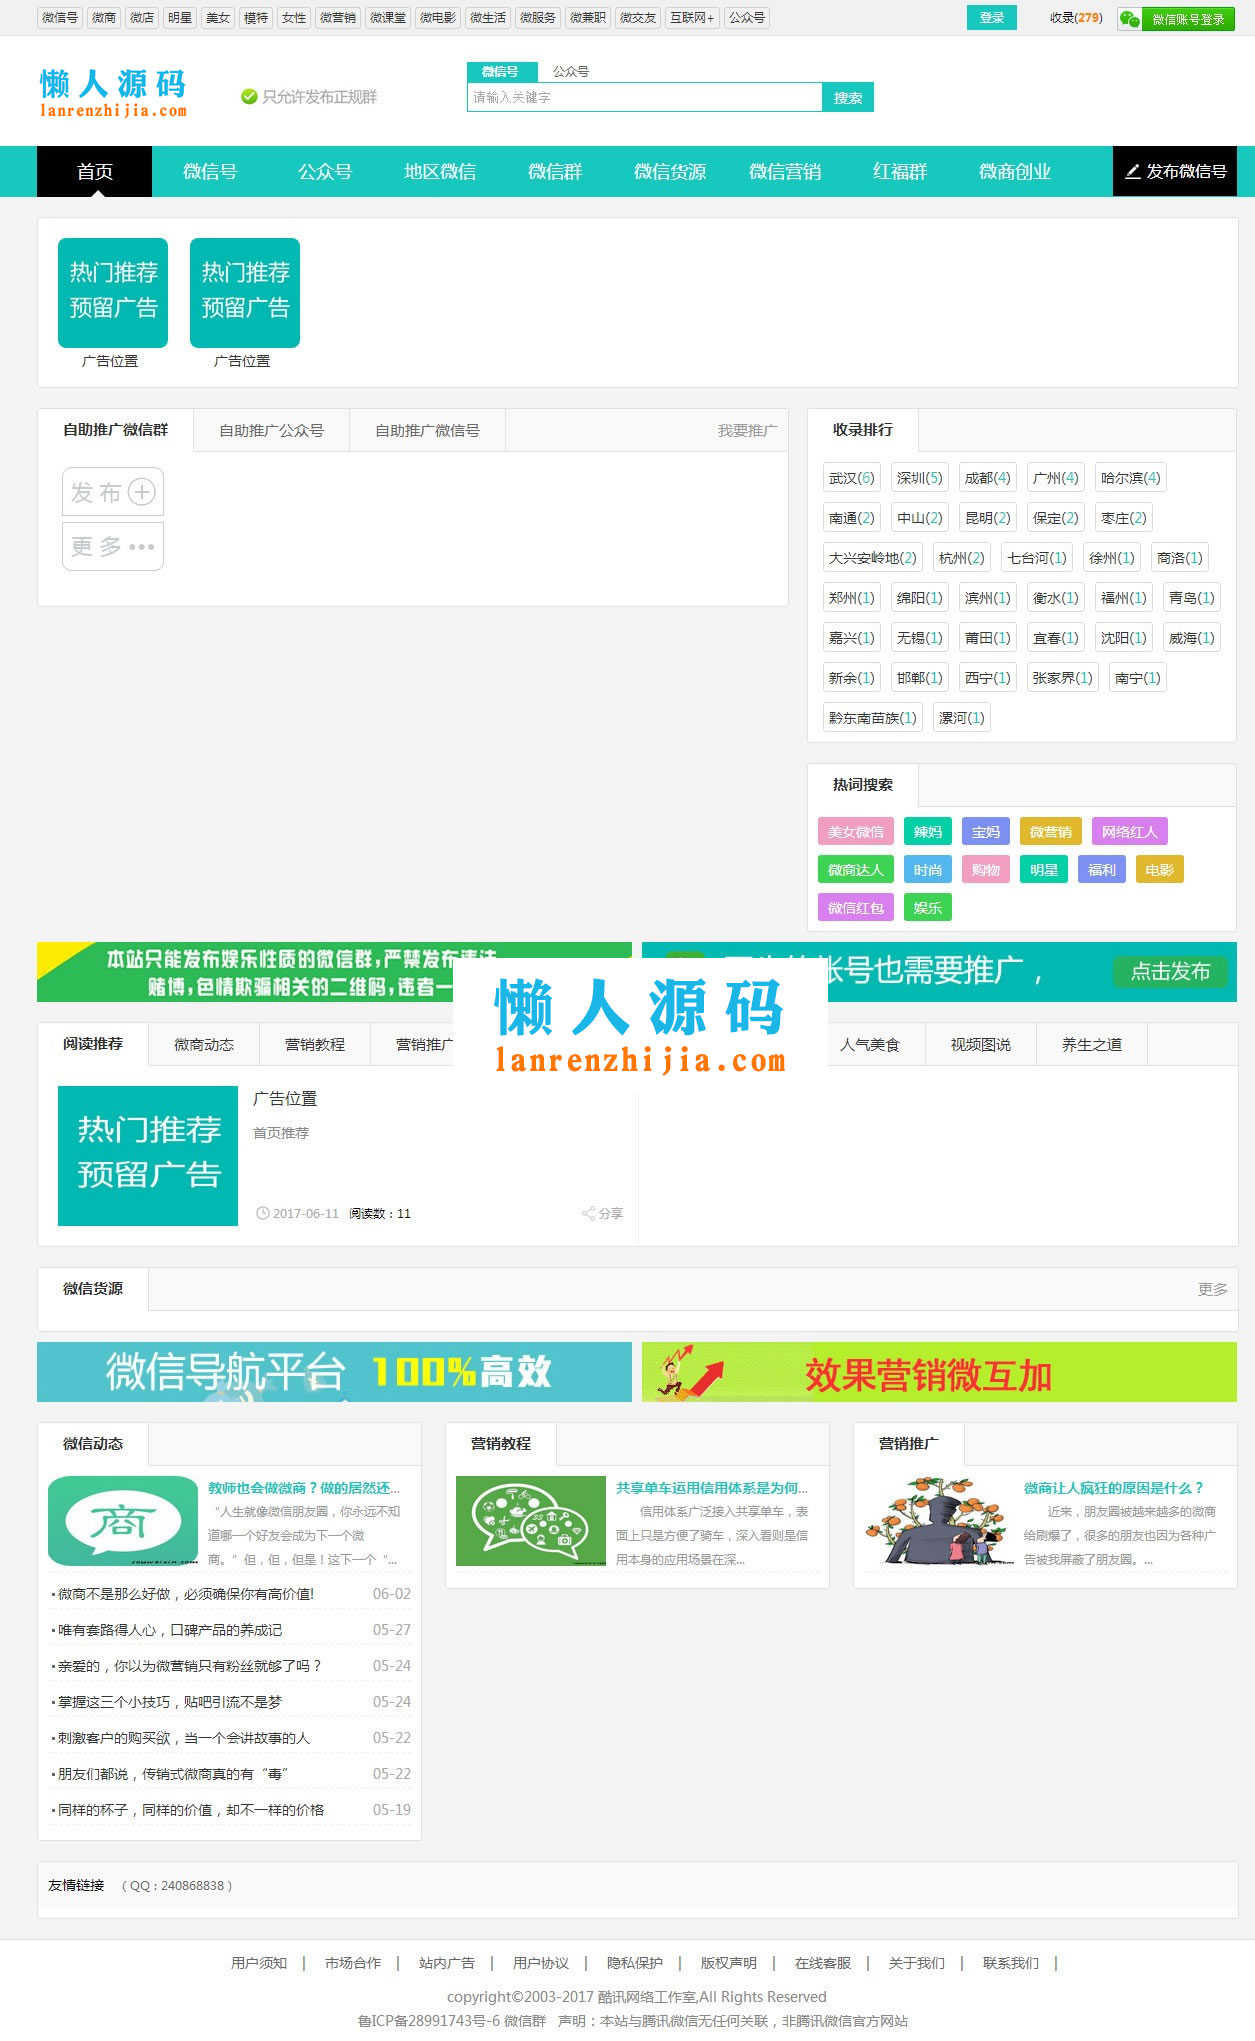Open the 微商 orange tree thumbnail

tap(939, 1521)
